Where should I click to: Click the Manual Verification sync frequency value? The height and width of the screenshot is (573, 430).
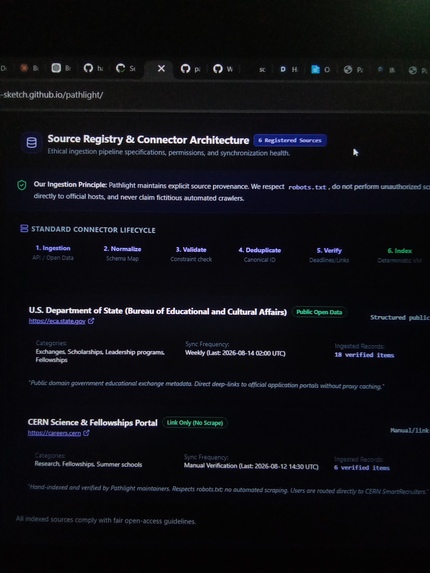tap(251, 466)
